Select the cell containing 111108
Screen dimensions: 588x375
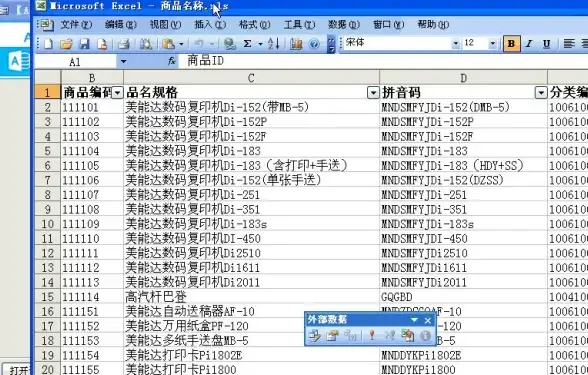(92, 209)
